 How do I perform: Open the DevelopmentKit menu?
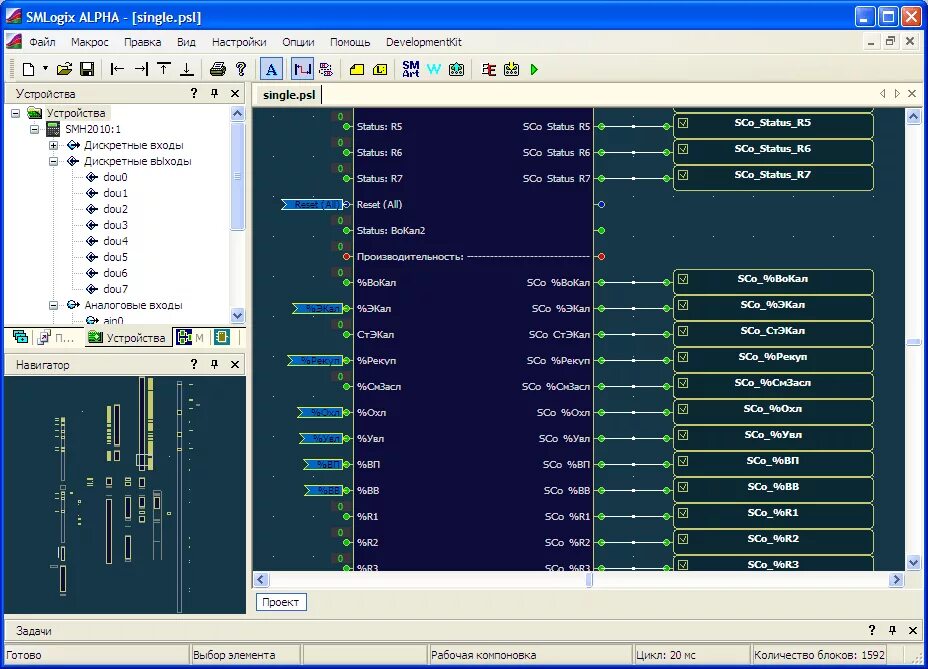pyautogui.click(x=424, y=42)
